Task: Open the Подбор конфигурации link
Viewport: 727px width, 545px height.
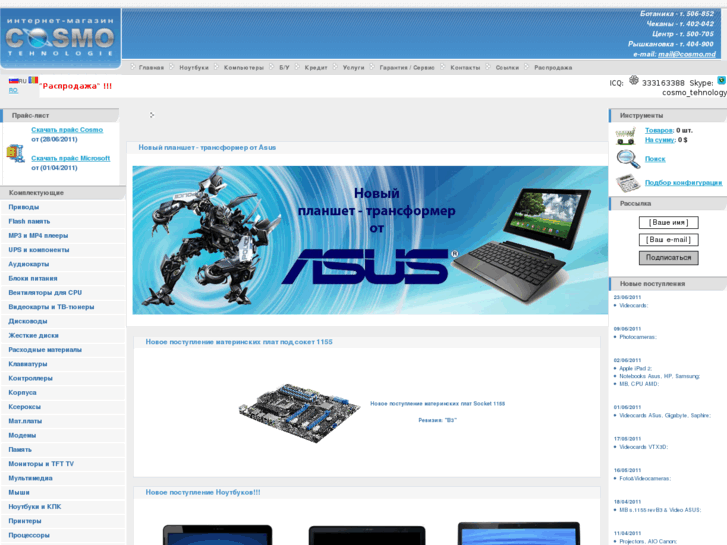Action: [683, 183]
